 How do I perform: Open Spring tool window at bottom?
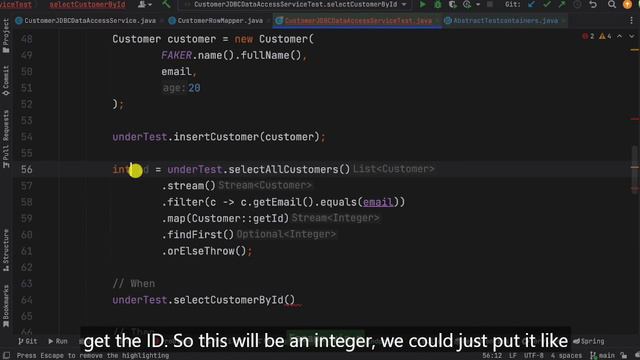589,341
